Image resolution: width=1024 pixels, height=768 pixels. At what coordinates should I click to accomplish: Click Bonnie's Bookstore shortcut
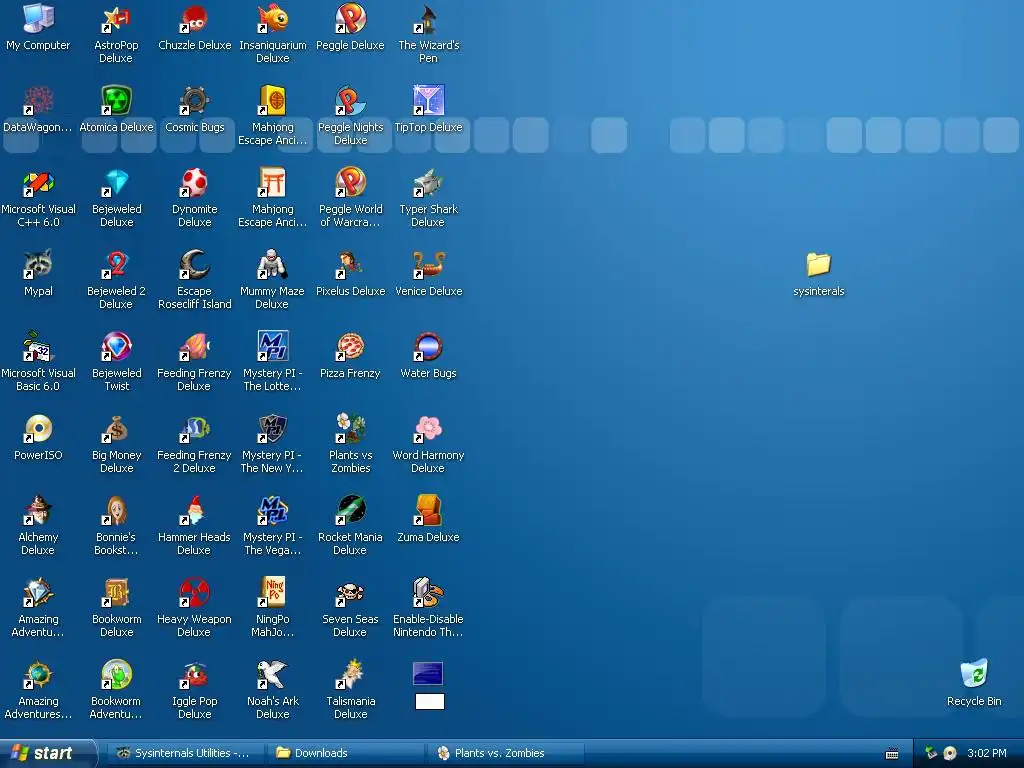coord(116,511)
